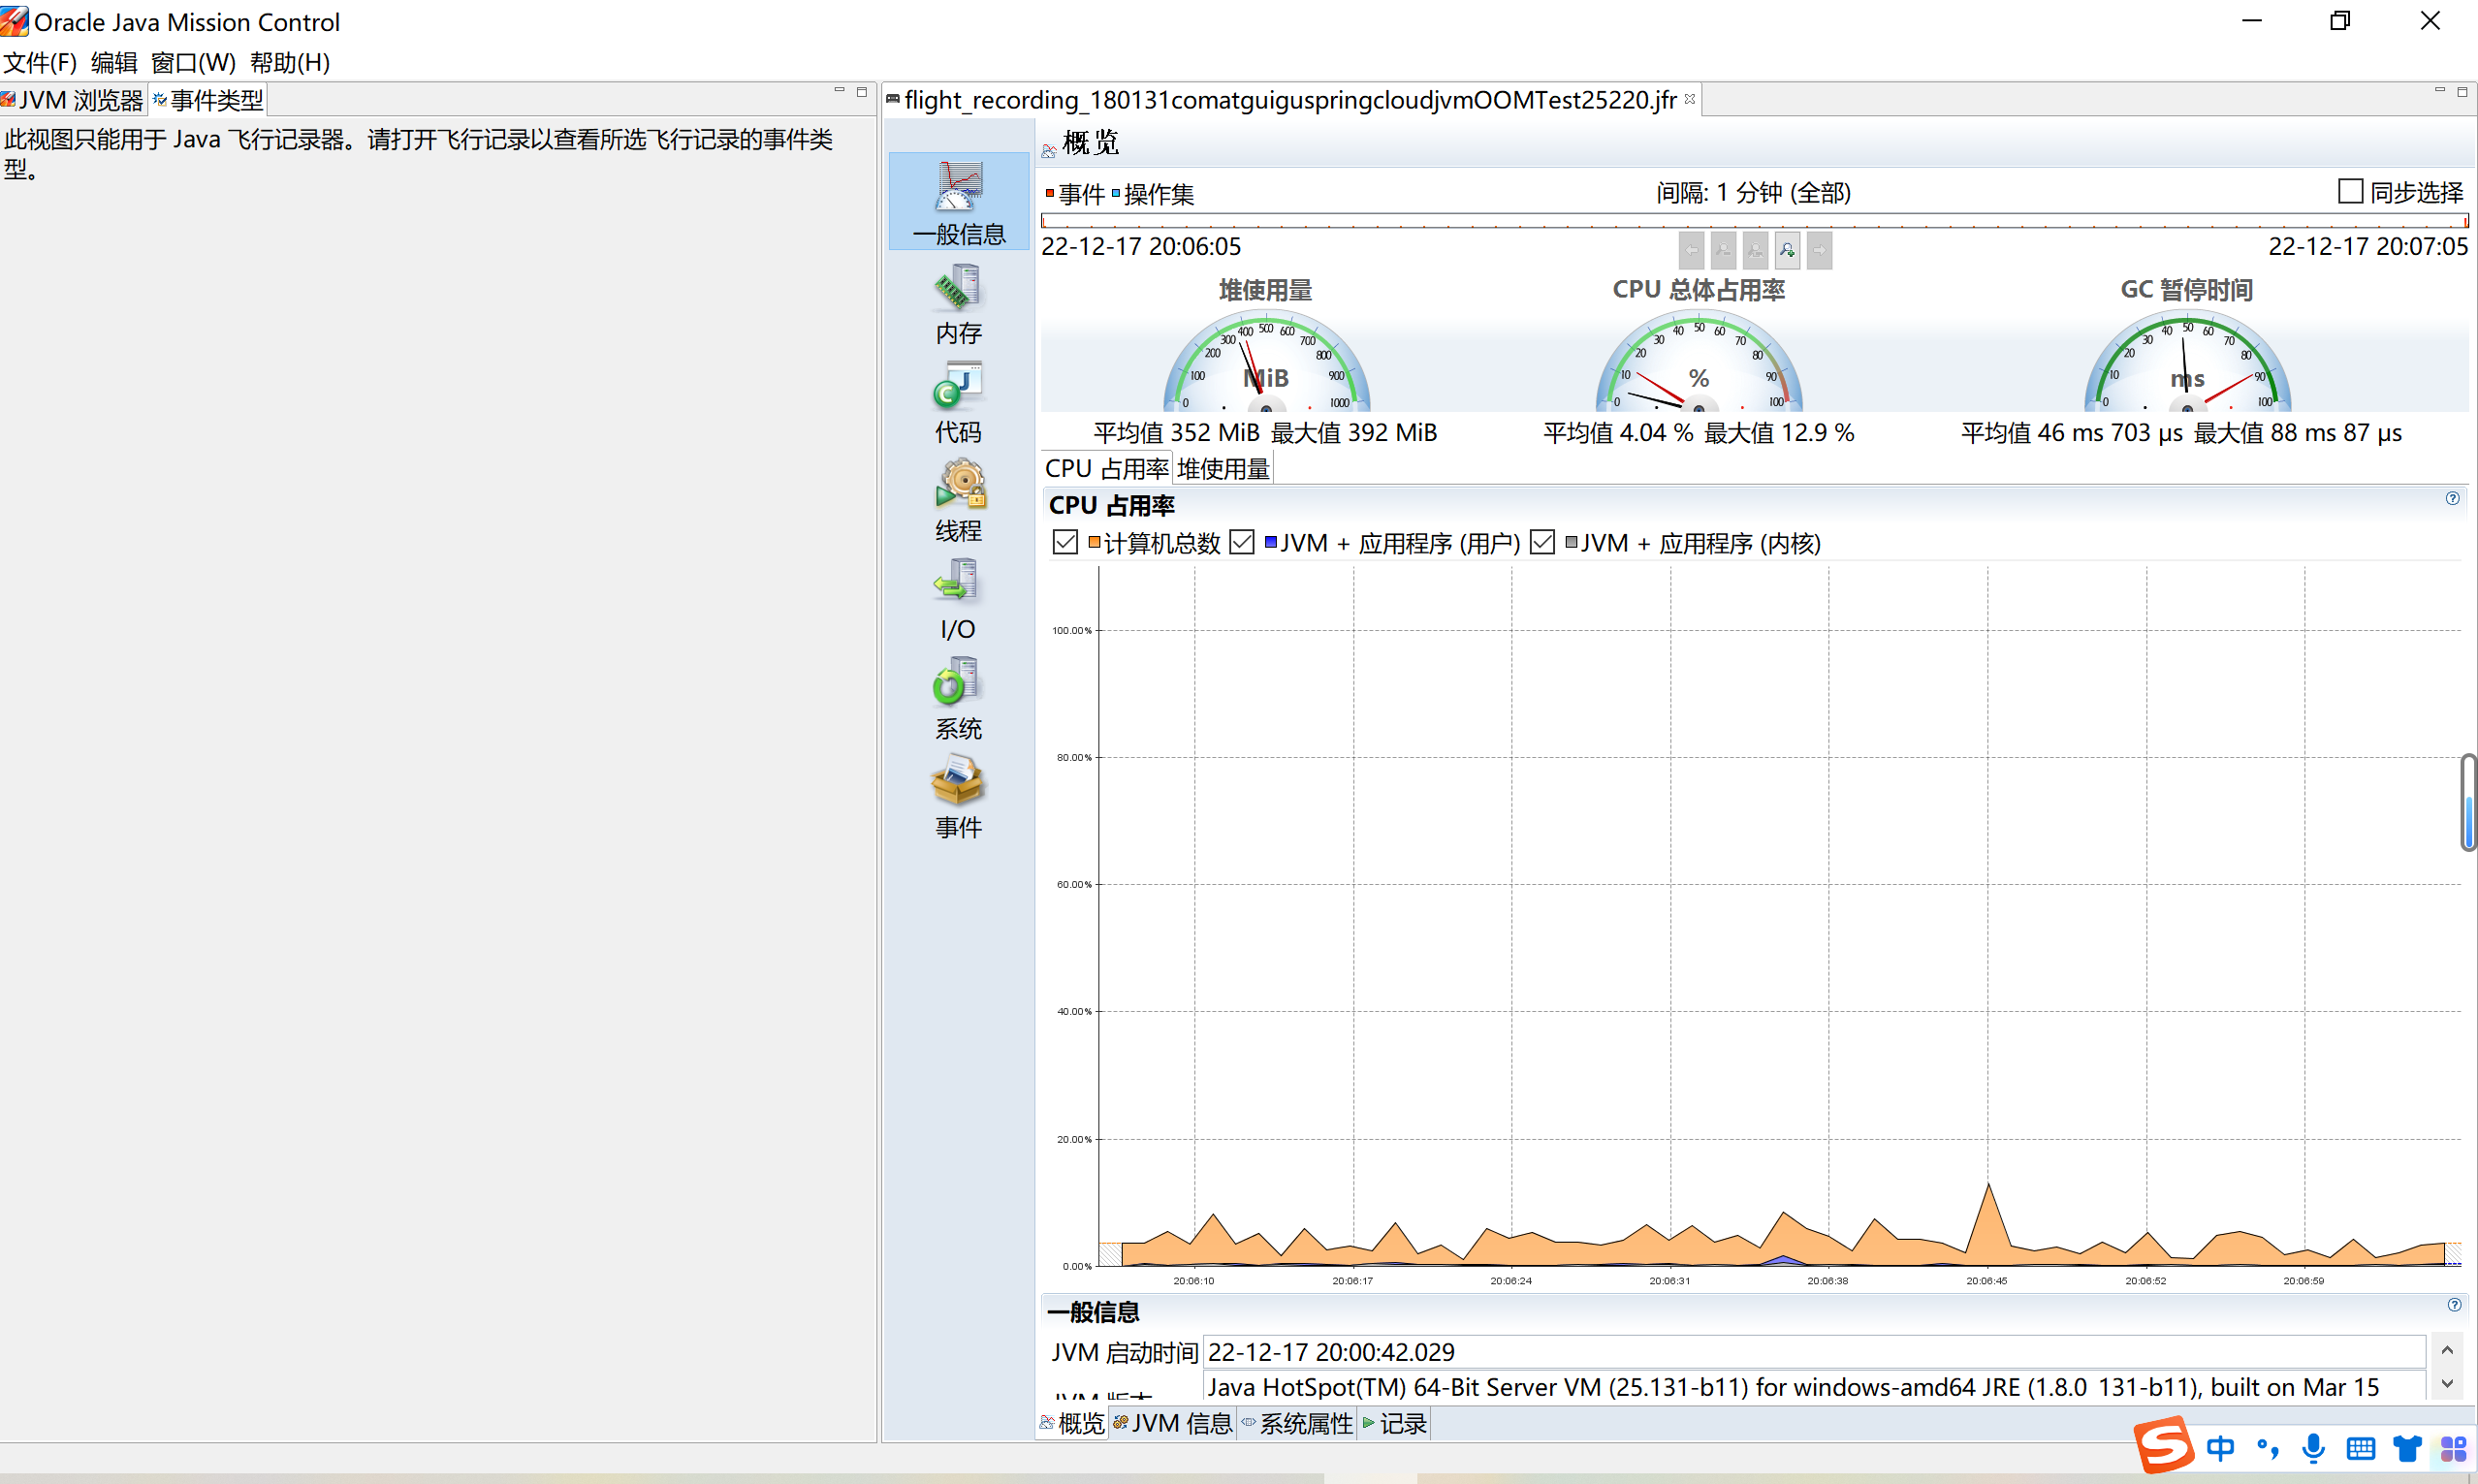Open the Sogou soft keyboard icon

[x=2360, y=1448]
